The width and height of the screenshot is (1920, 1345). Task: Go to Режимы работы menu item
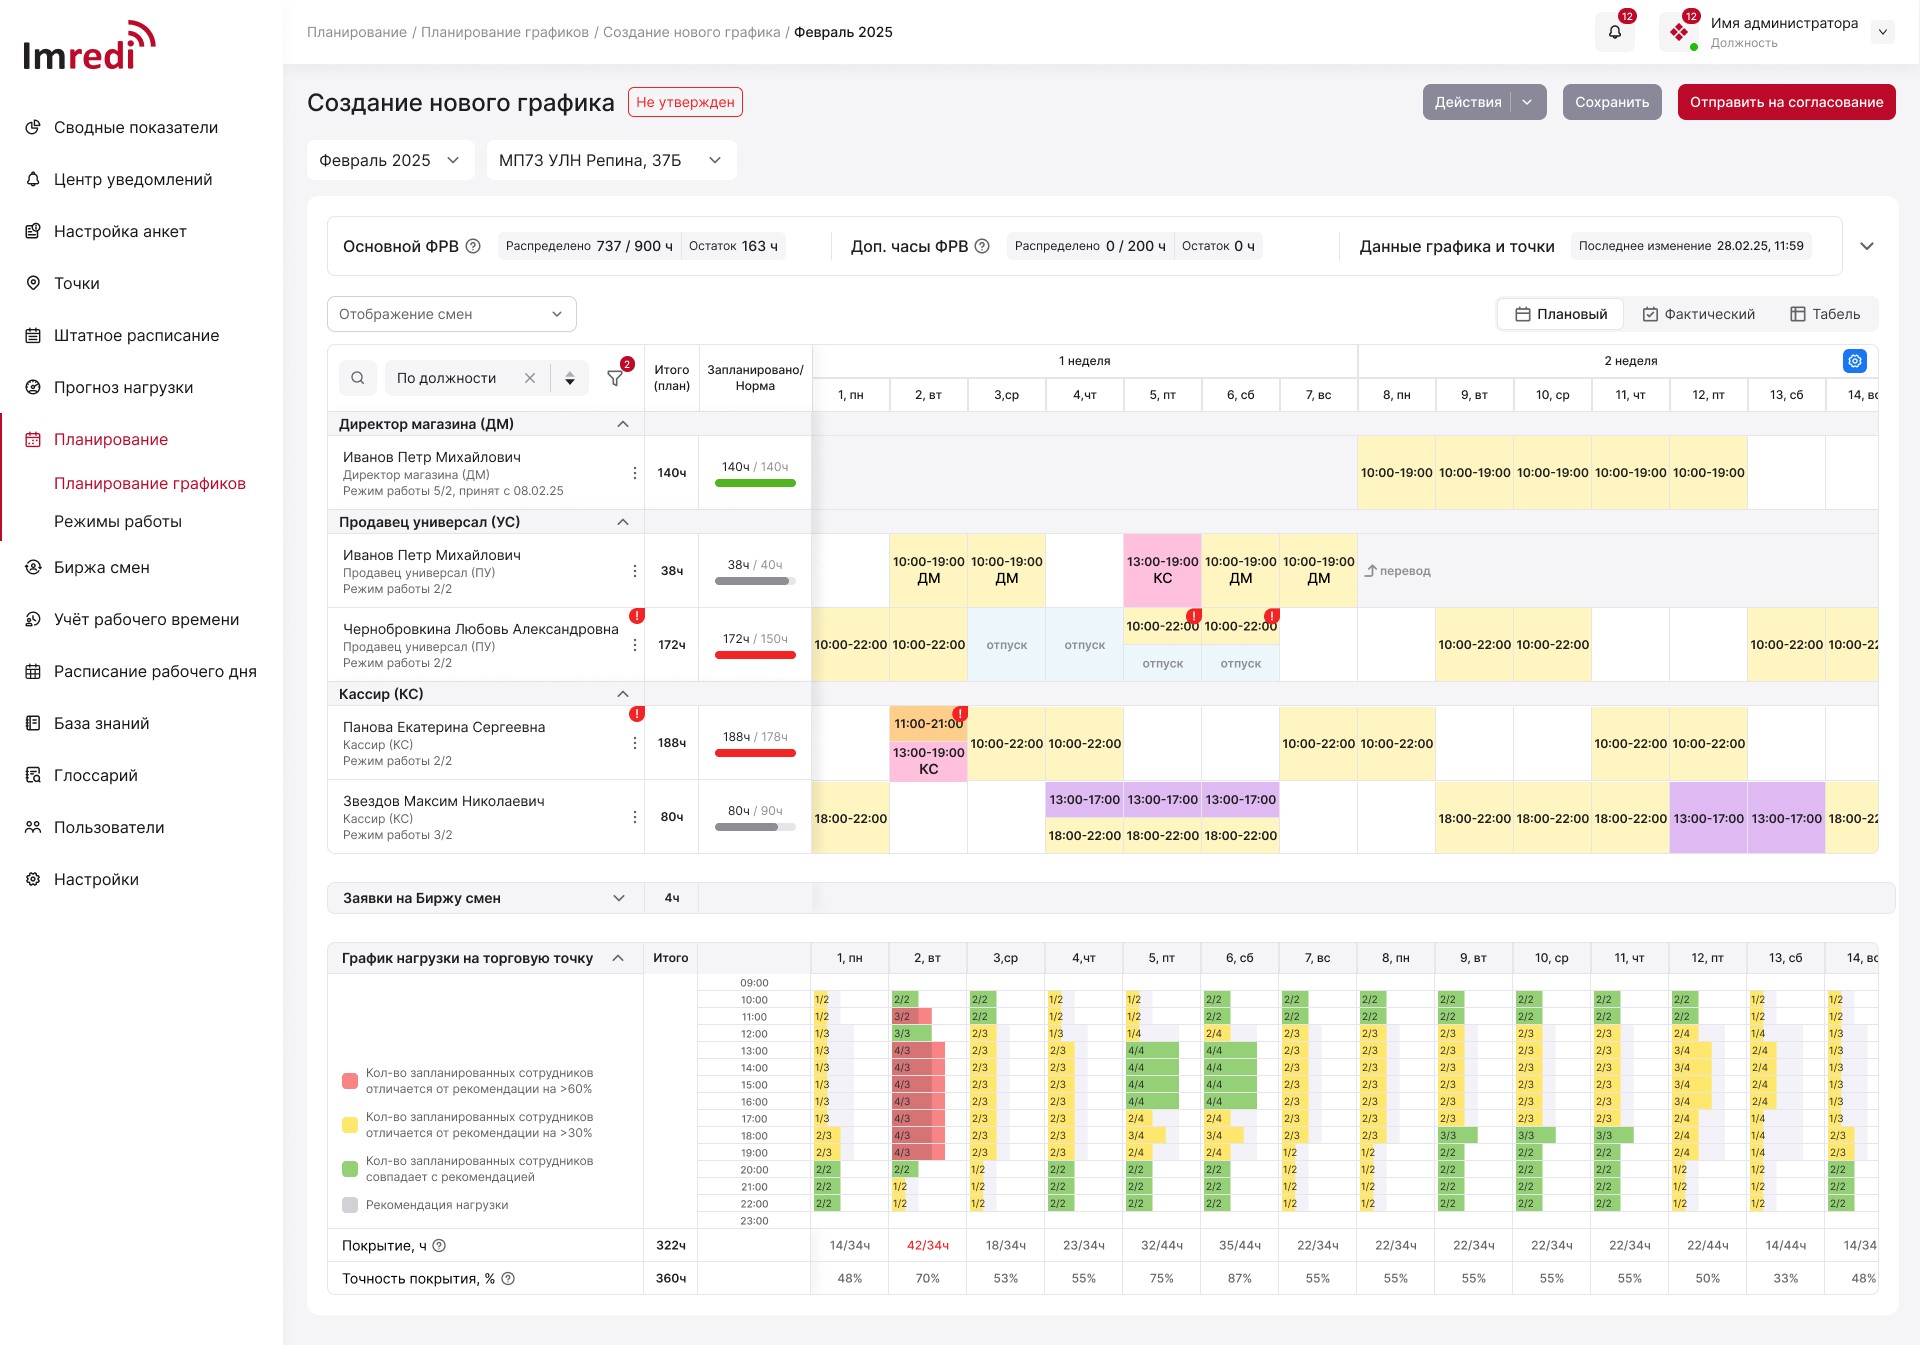pyautogui.click(x=118, y=521)
